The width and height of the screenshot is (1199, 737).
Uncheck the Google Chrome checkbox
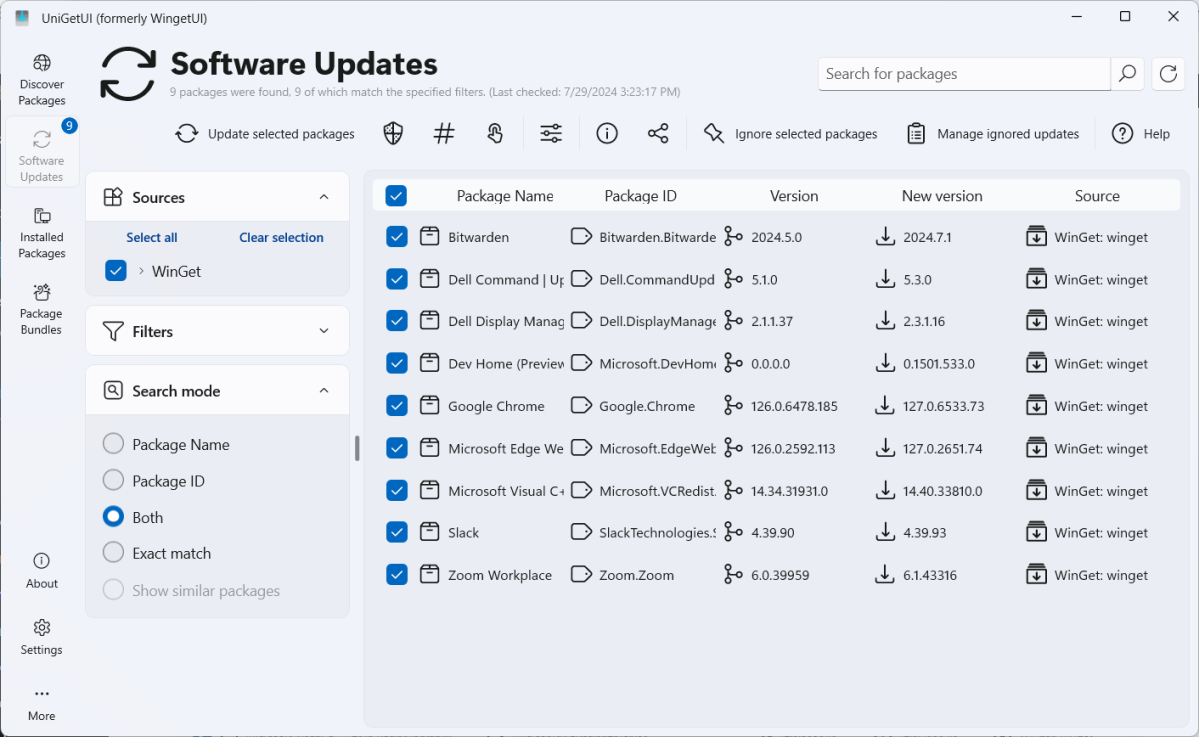[396, 405]
